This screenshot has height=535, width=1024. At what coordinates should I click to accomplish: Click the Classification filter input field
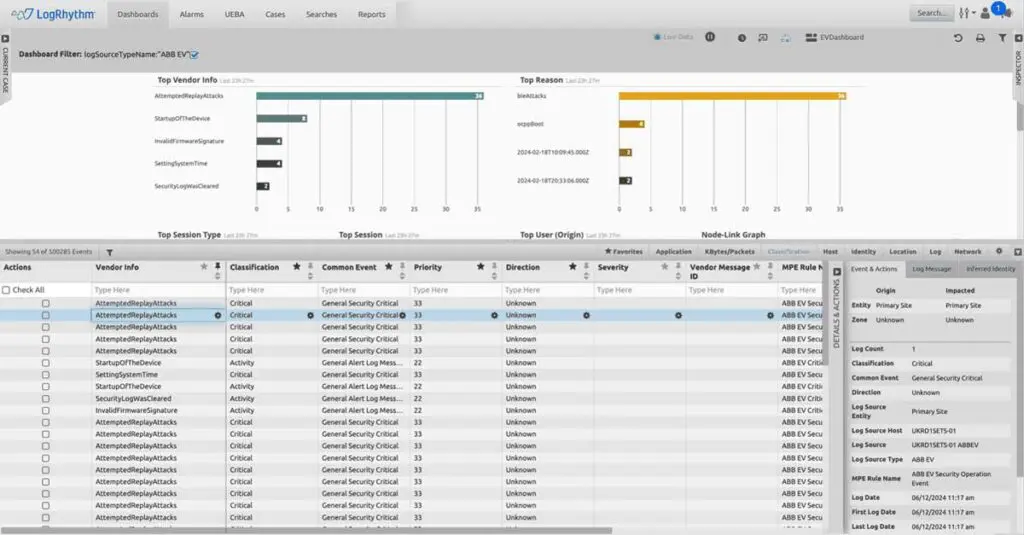pos(270,290)
